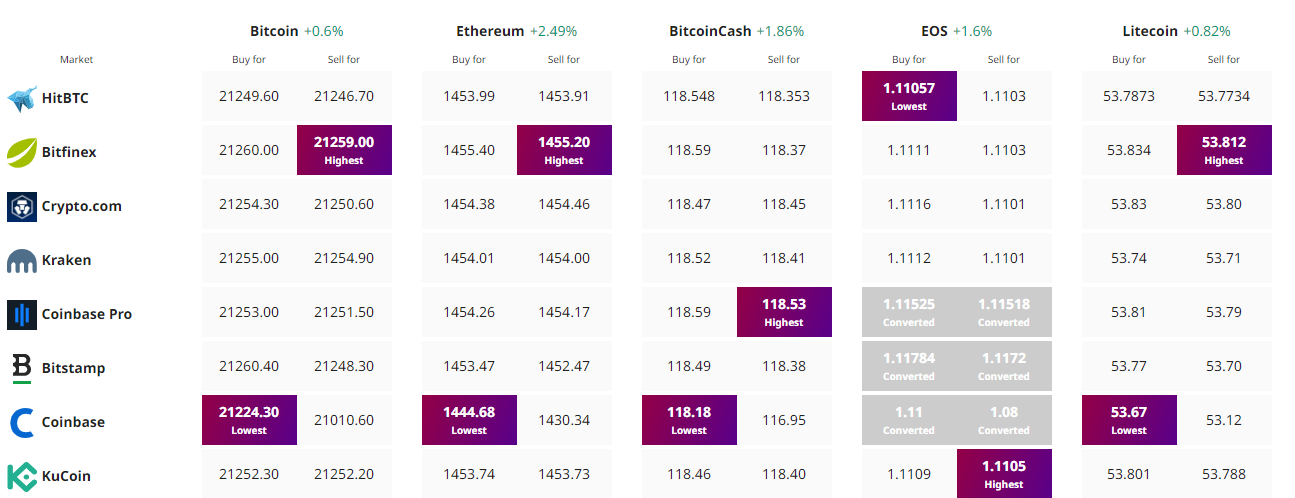Click the HitBTC exchange logo icon
This screenshot has height=498, width=1295.
click(22, 98)
